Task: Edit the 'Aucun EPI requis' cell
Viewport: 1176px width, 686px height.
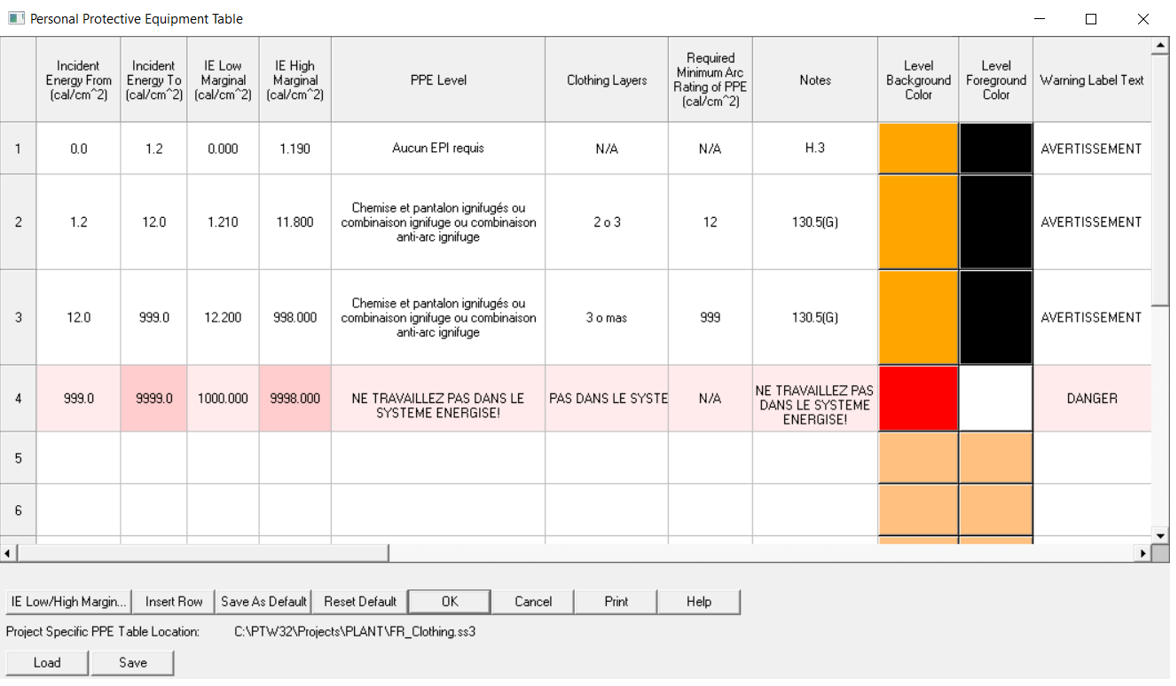Action: click(438, 149)
